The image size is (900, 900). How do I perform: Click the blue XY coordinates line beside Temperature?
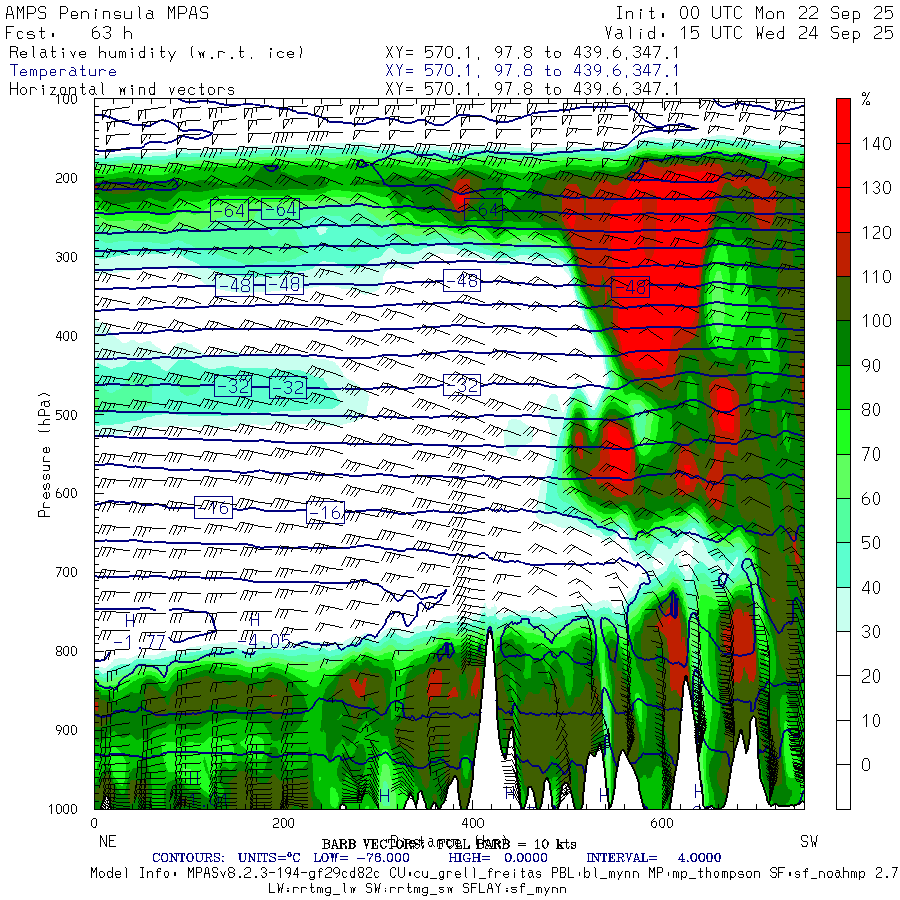click(x=532, y=71)
